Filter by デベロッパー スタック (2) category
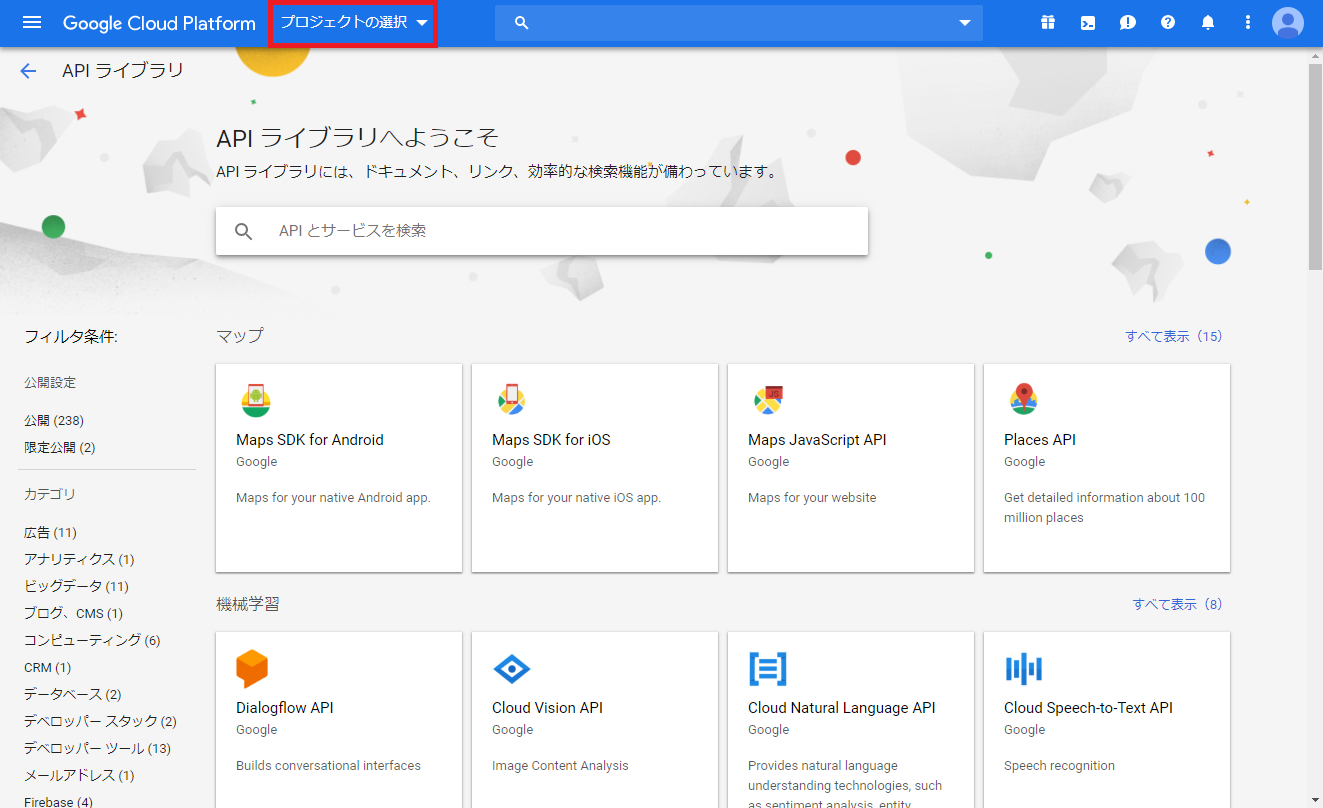The image size is (1323, 808). [x=100, y=722]
